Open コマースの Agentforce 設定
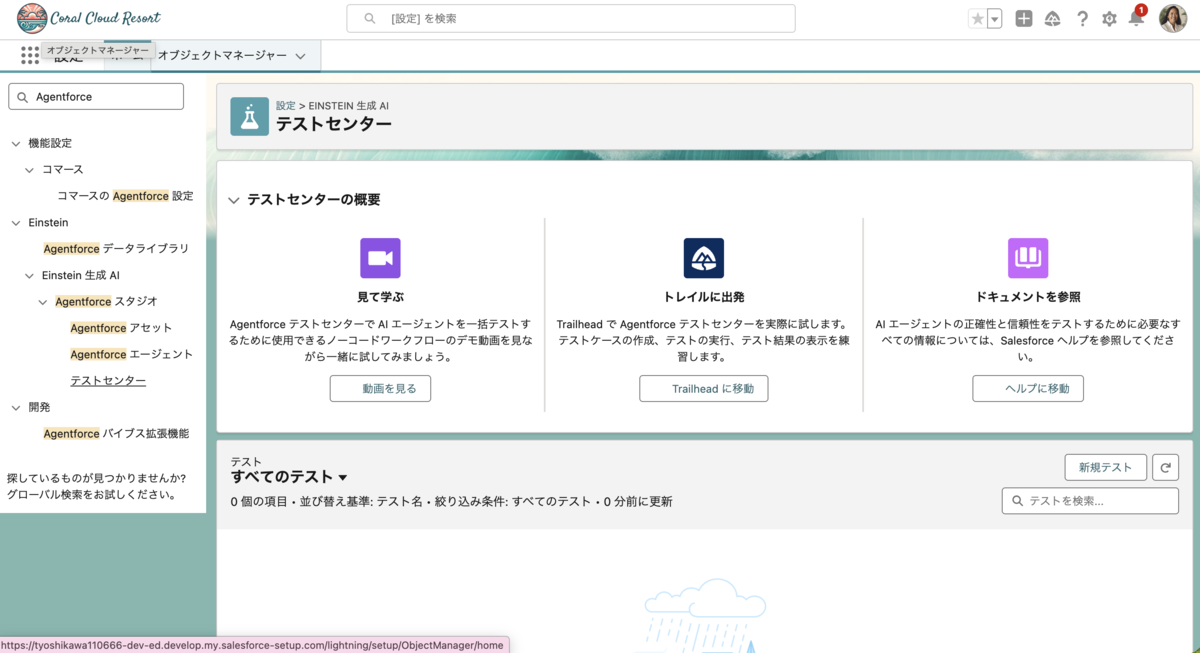The width and height of the screenshot is (1200, 653). tap(125, 196)
